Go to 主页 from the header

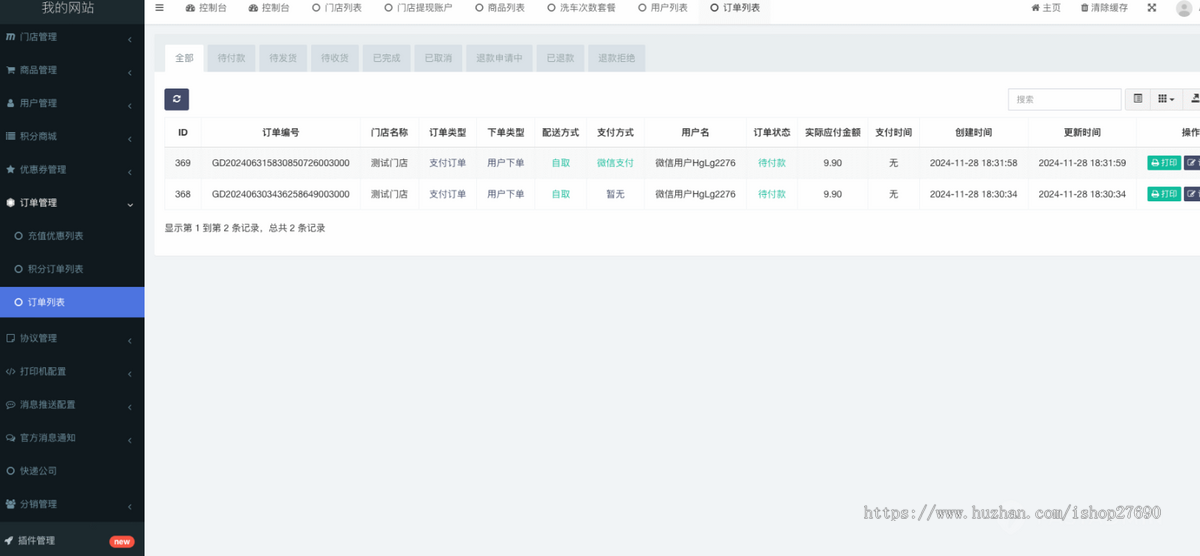[x=1046, y=8]
